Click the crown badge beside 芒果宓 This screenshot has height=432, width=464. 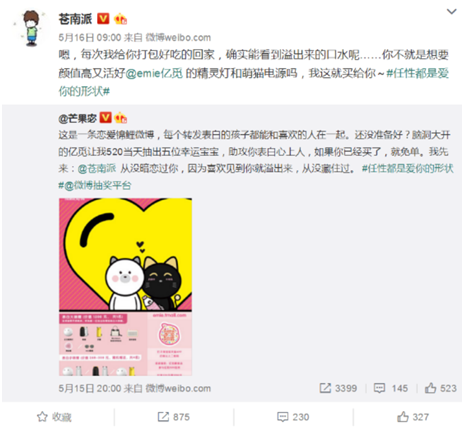(x=120, y=118)
